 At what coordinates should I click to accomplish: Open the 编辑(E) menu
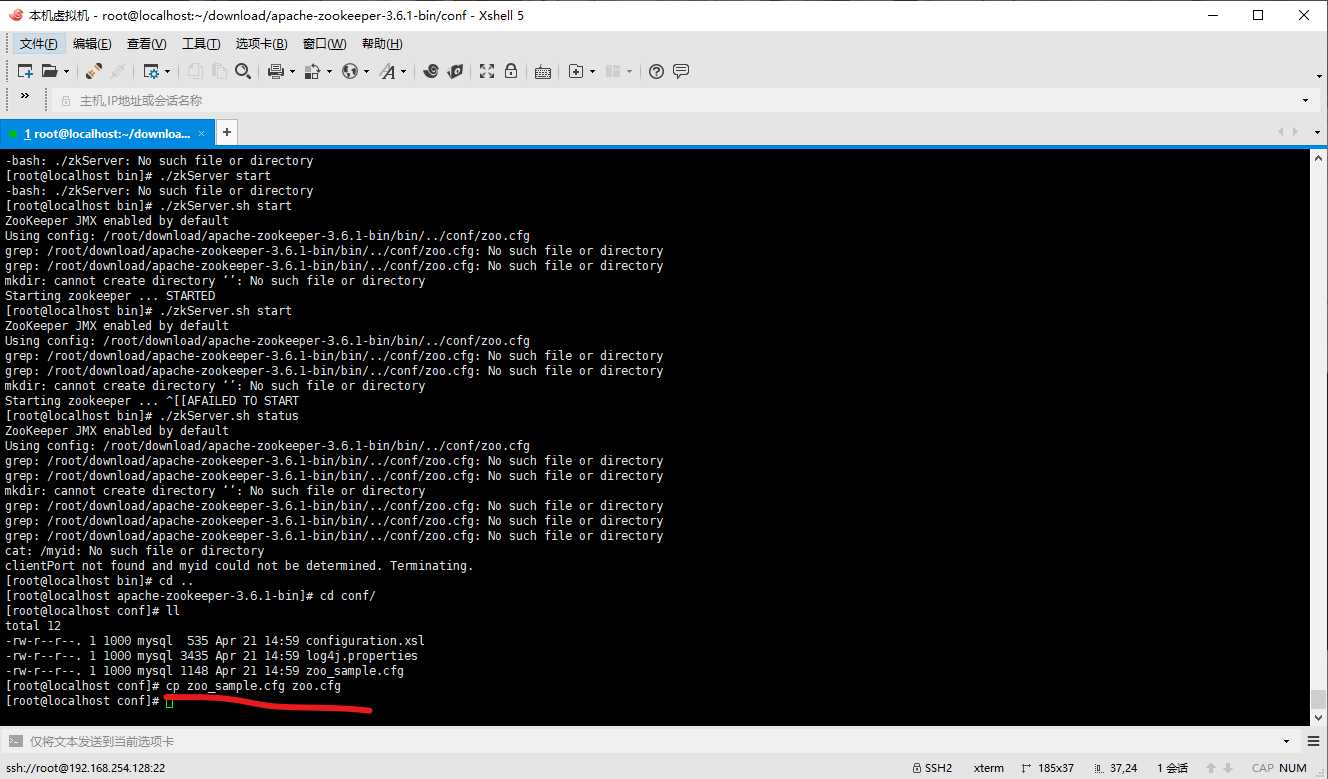point(92,44)
